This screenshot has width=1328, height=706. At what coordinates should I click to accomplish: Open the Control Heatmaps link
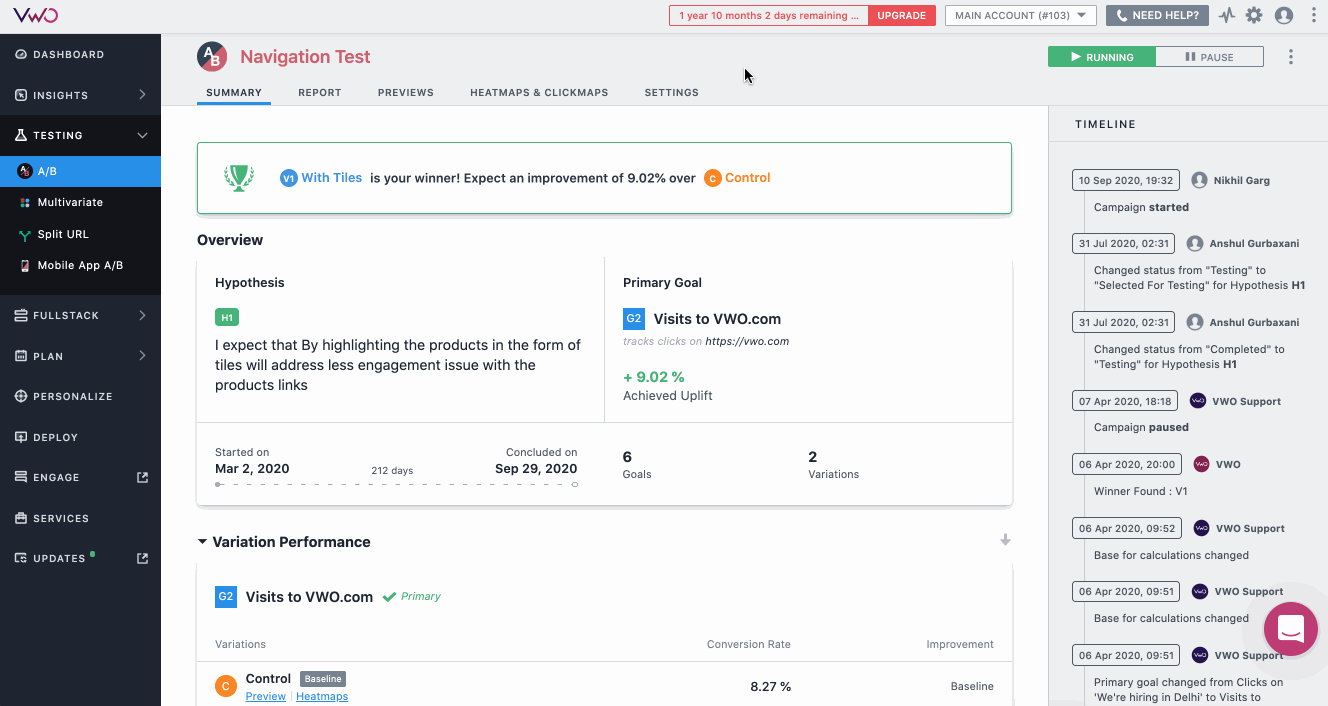(x=322, y=696)
